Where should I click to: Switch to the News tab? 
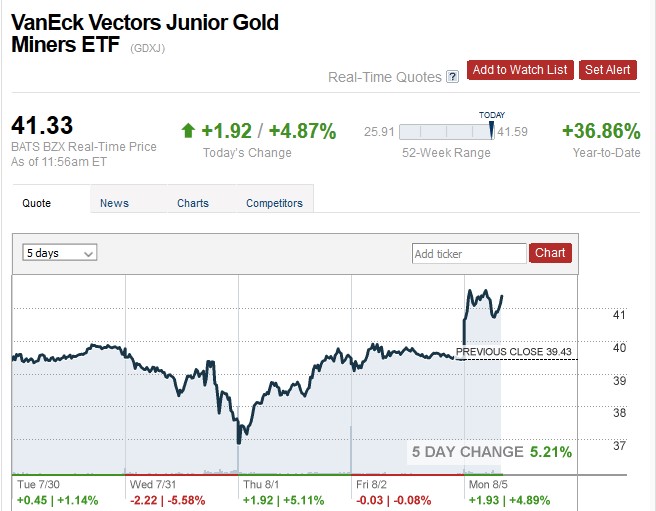(114, 203)
